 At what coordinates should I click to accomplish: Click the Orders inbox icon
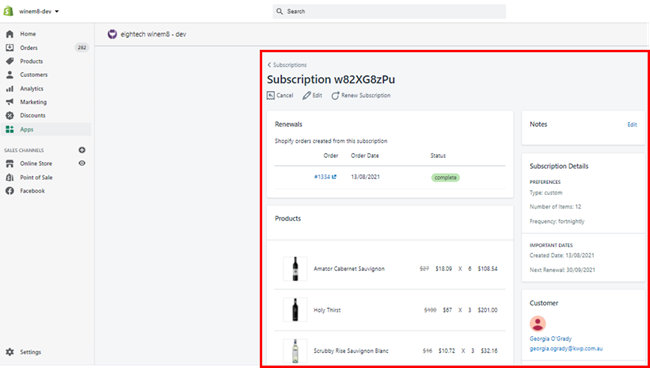coord(10,48)
